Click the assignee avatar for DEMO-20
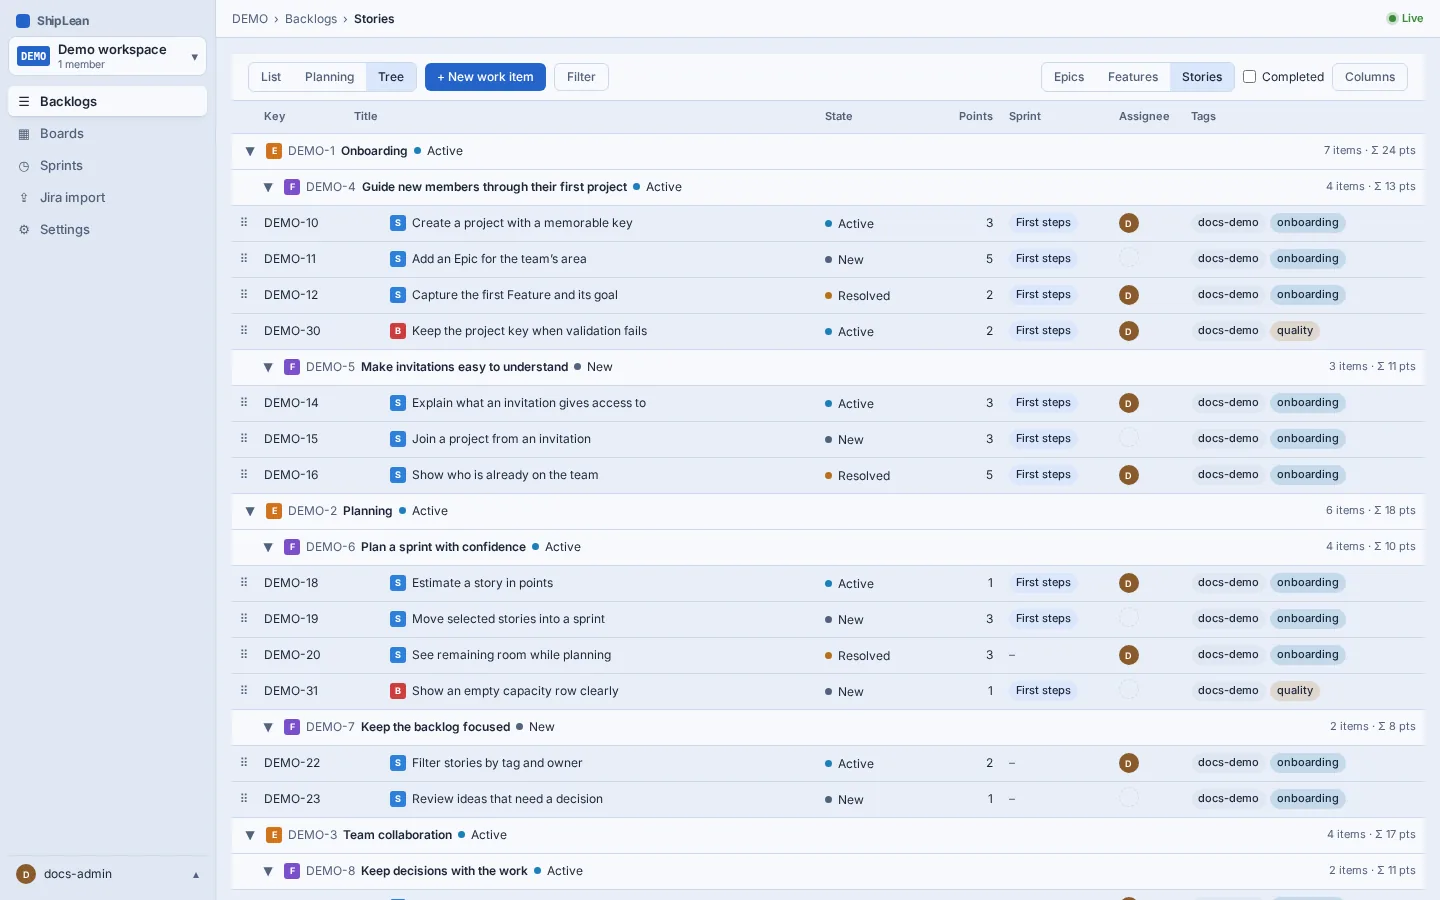 tap(1129, 655)
